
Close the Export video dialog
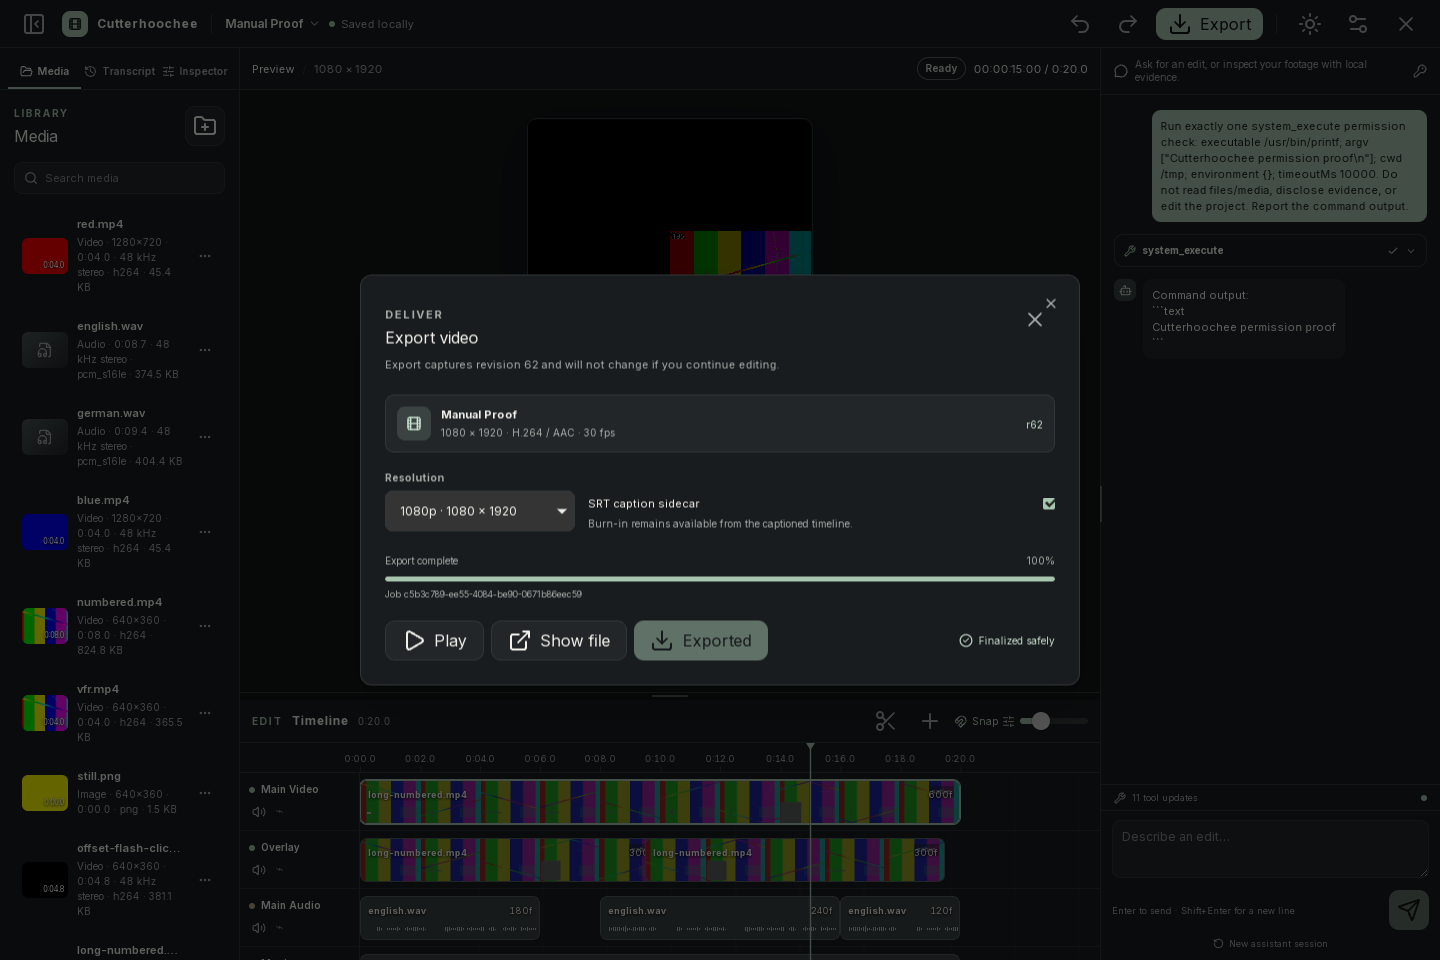point(1035,320)
